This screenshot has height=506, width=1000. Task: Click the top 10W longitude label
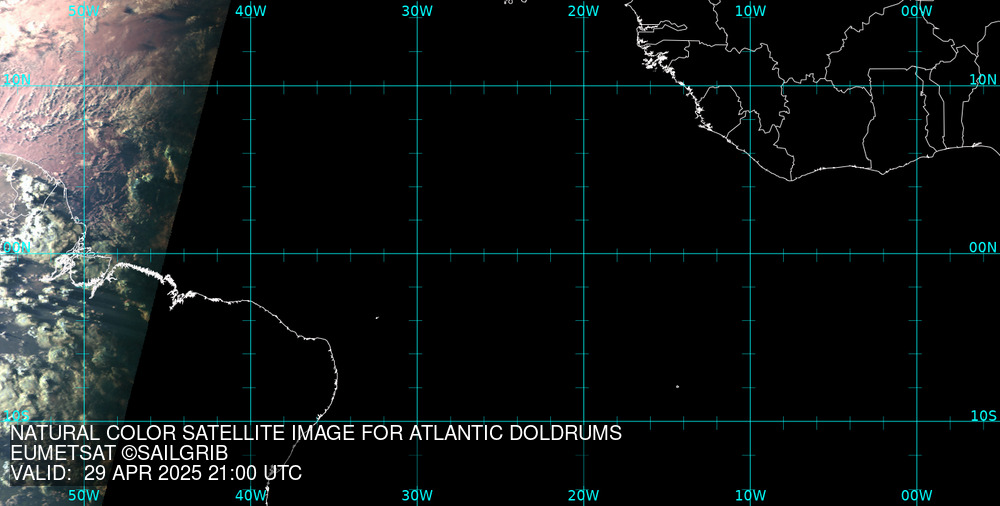750,11
